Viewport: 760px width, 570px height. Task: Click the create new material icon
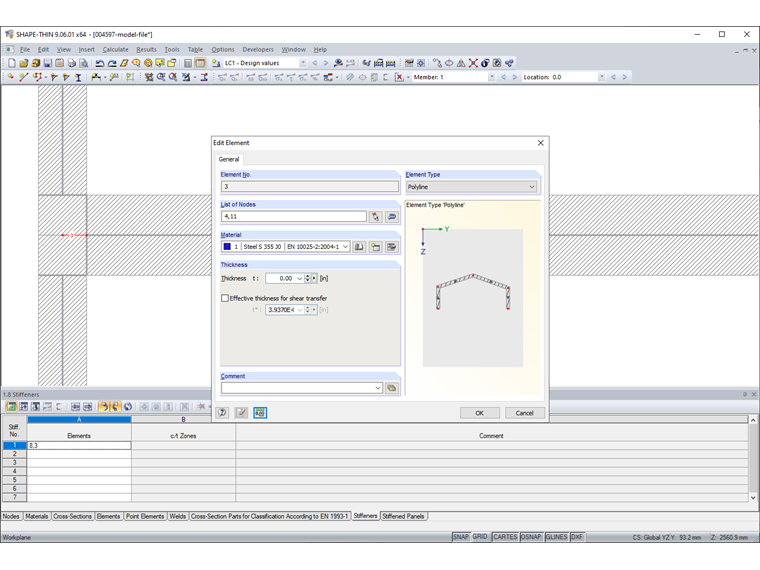coord(376,247)
